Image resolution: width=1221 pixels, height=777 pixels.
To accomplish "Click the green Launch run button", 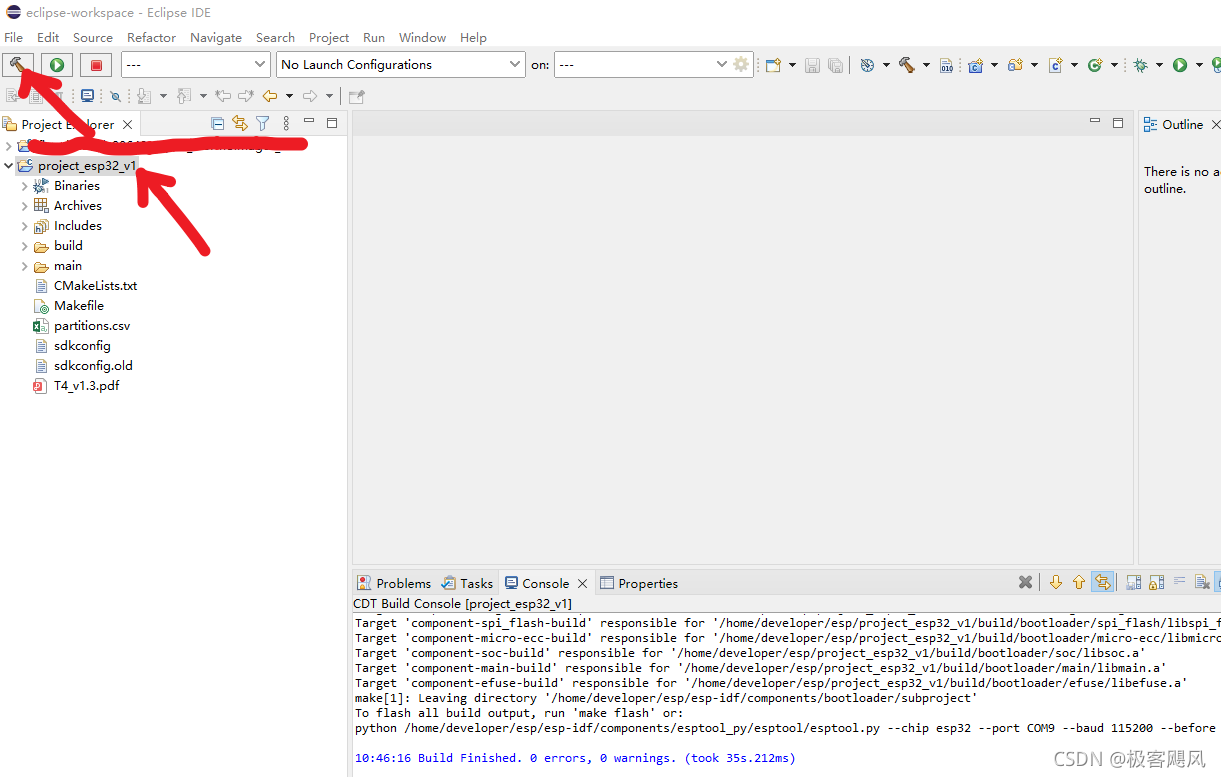I will (57, 64).
